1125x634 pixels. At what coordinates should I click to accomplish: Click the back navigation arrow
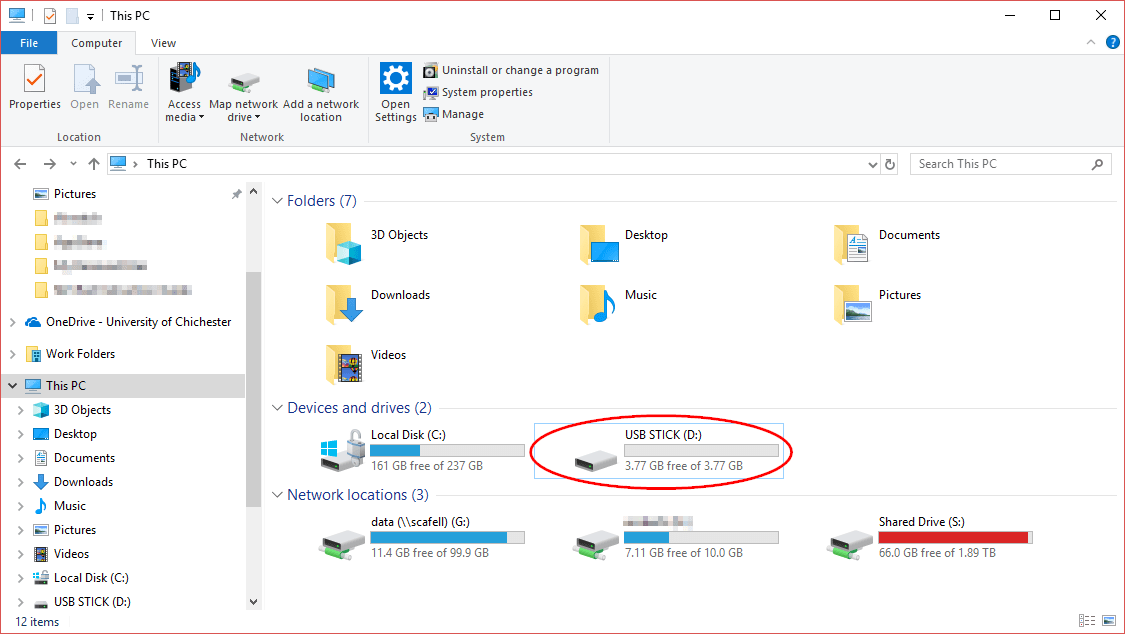tap(20, 163)
